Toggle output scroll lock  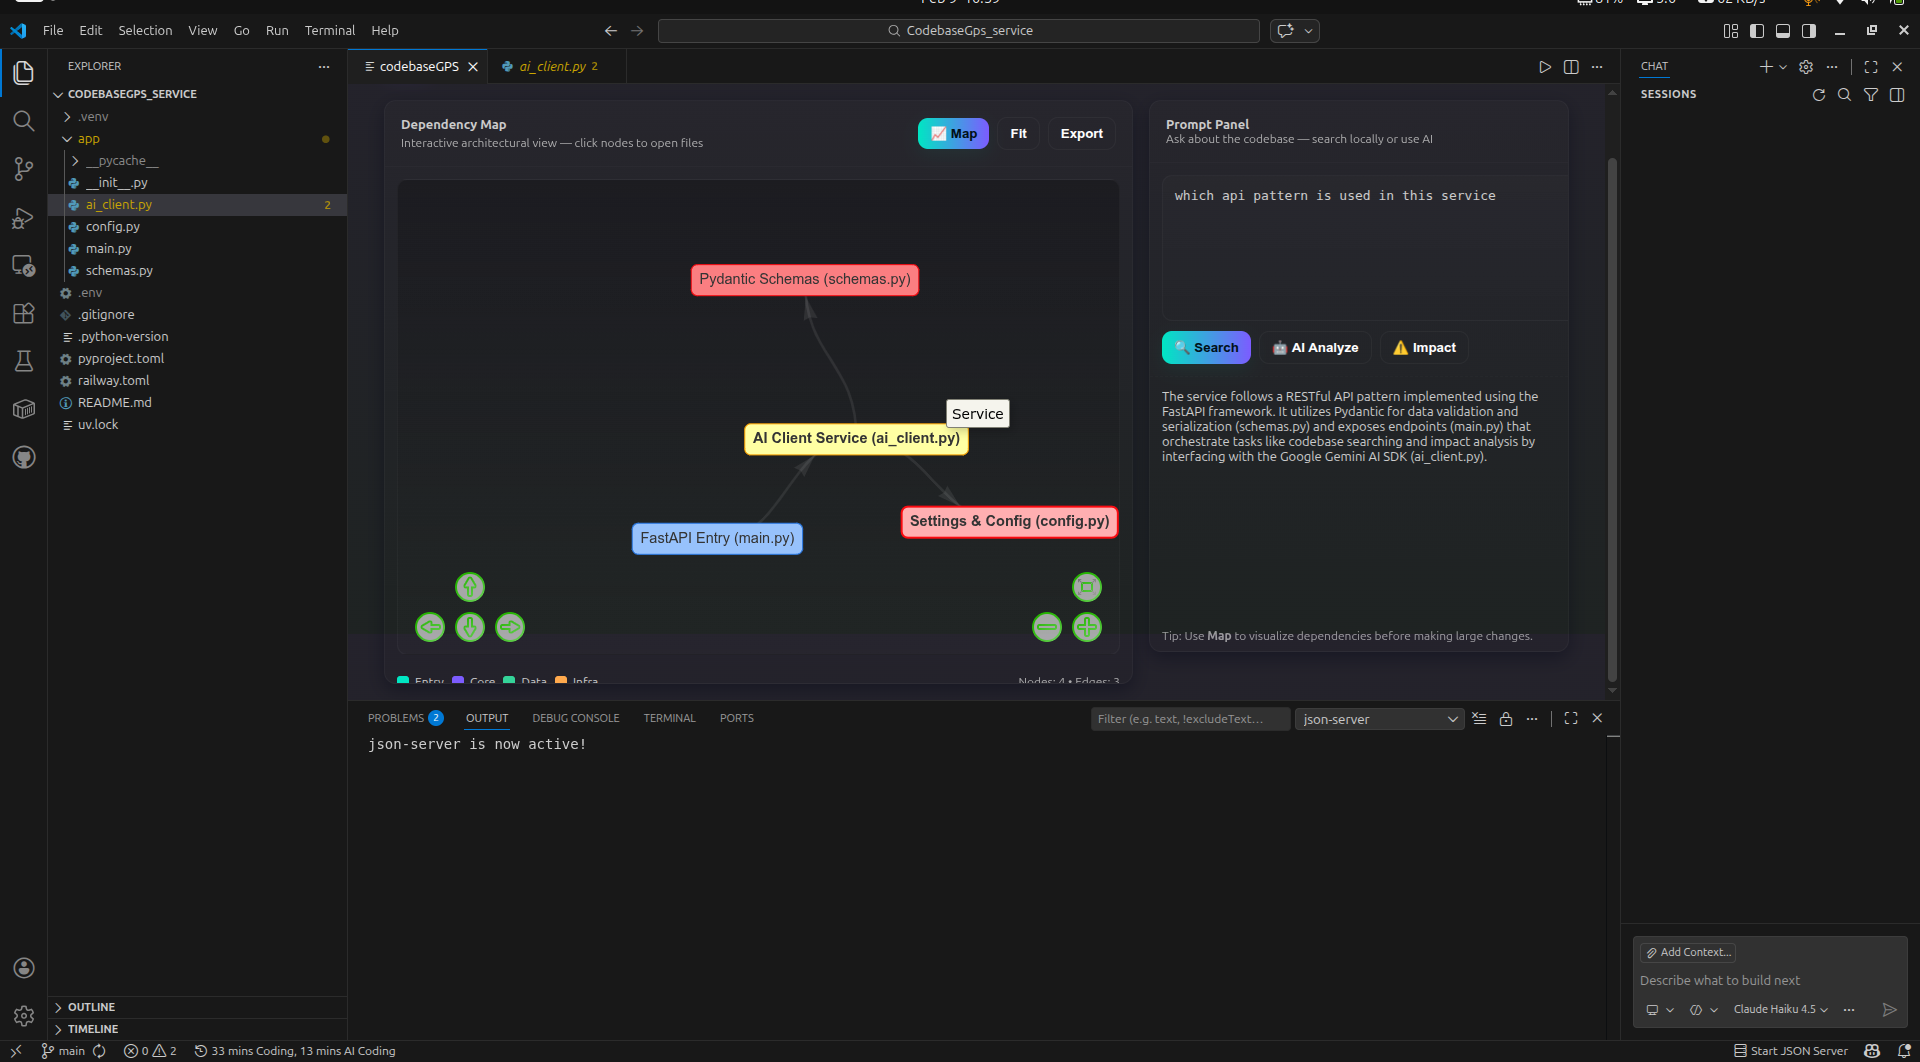pos(1506,719)
